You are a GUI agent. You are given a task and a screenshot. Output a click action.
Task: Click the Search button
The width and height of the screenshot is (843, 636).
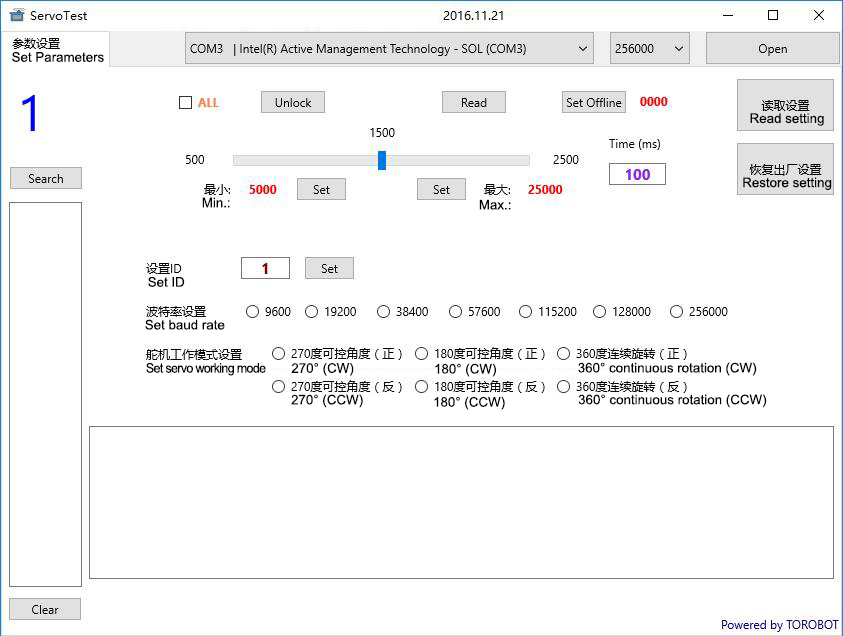click(46, 178)
